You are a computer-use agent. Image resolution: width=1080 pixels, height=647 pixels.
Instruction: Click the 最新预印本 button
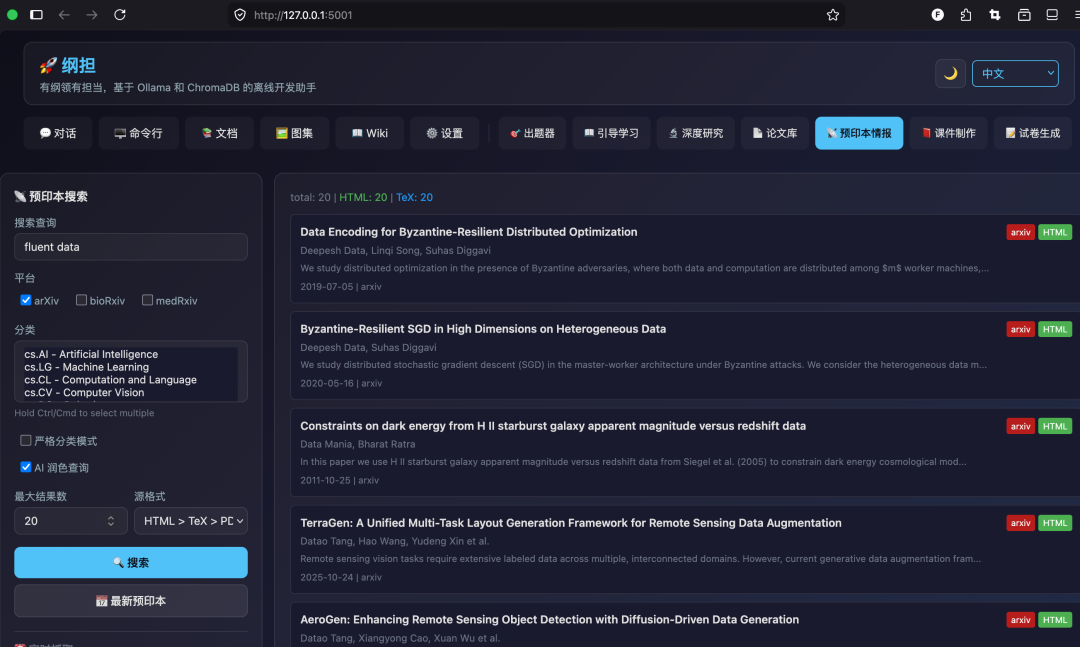[x=131, y=601]
